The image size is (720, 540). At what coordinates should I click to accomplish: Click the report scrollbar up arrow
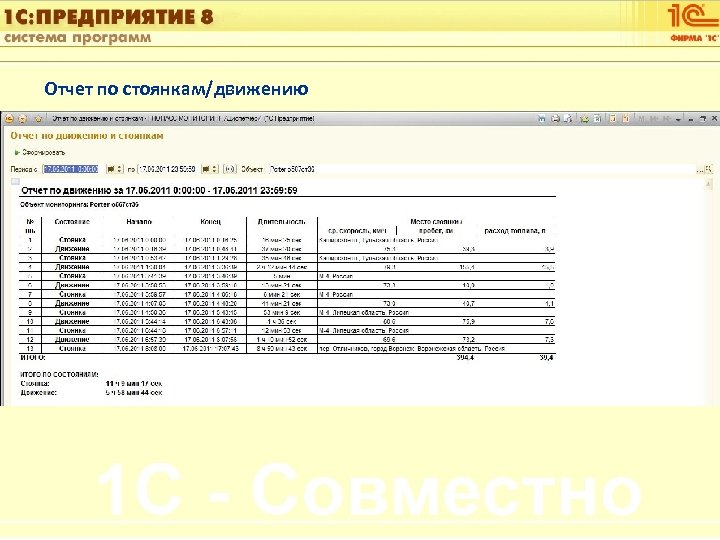[x=709, y=184]
